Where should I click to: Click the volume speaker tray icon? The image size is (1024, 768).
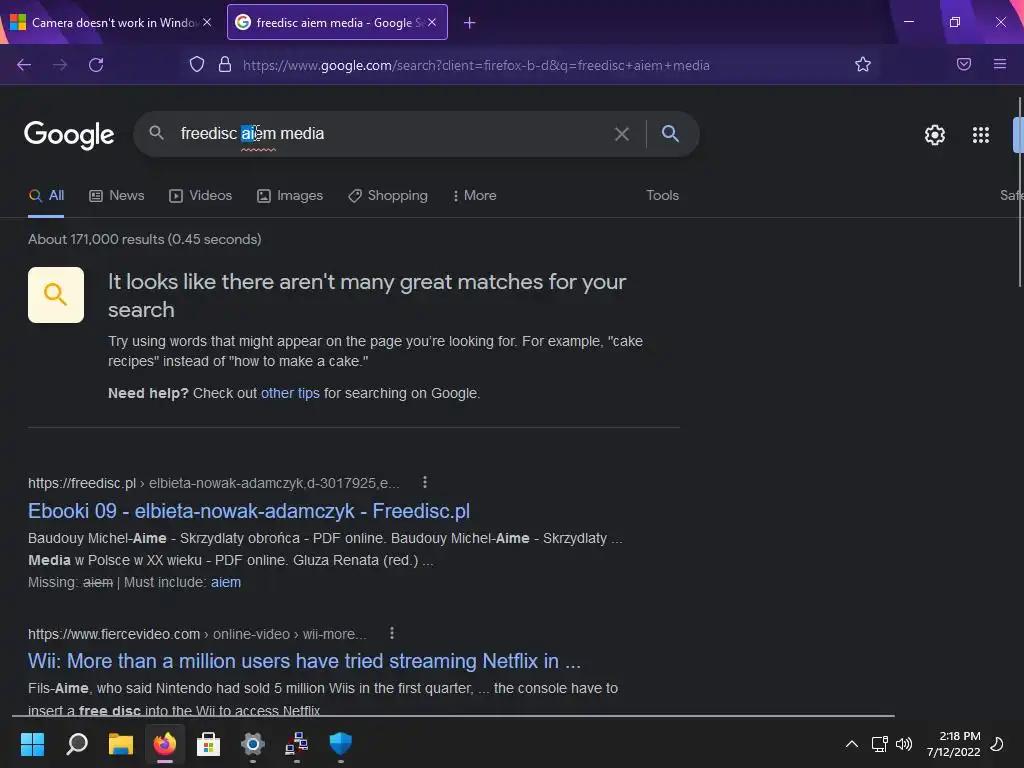(904, 744)
